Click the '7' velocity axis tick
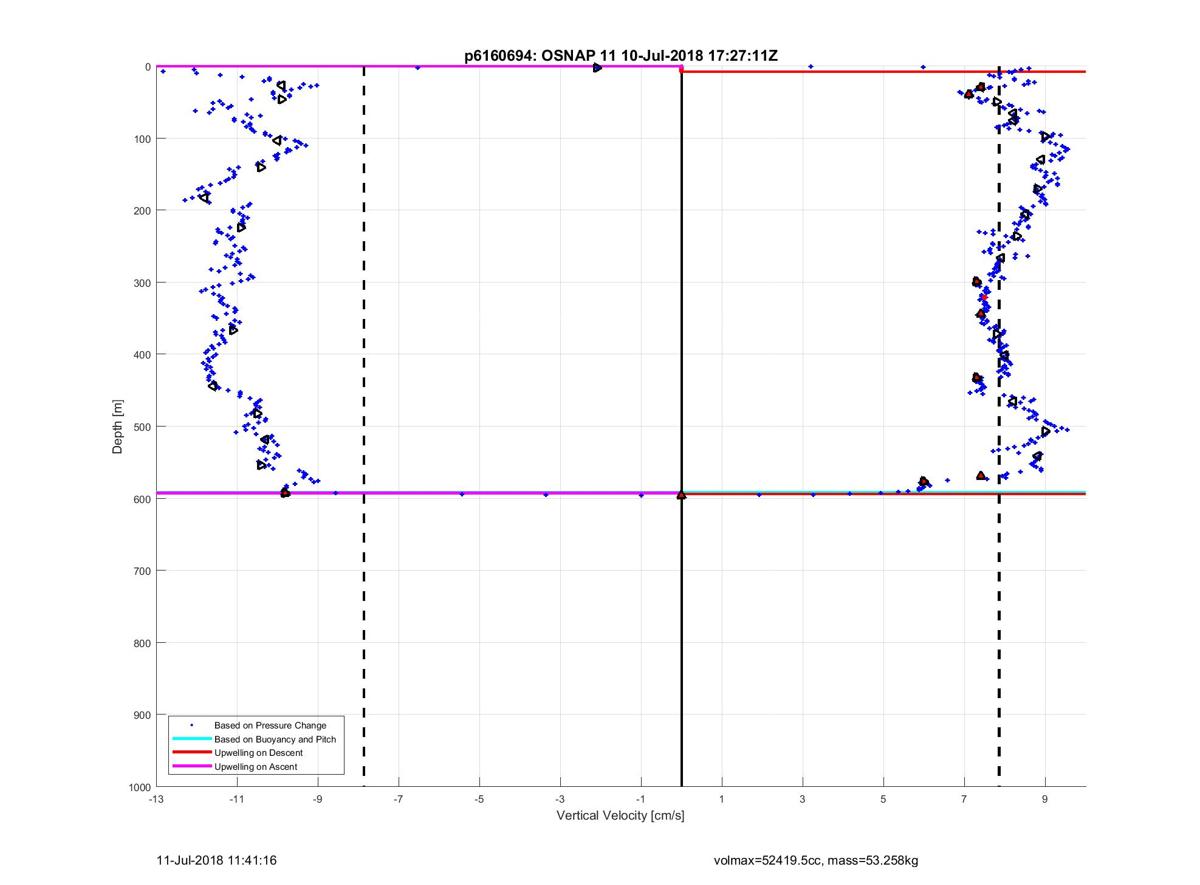This screenshot has height=885, width=1200. [x=964, y=800]
